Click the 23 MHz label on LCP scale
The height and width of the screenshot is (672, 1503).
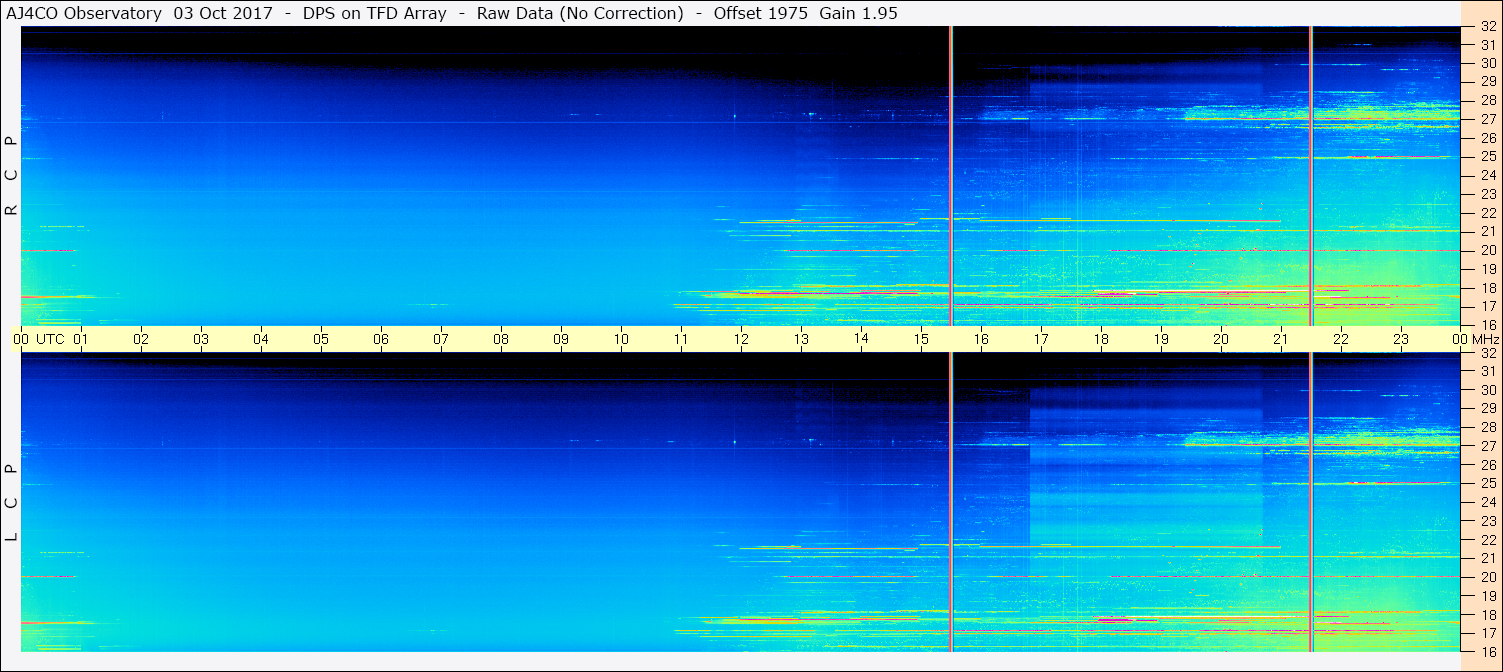[x=1487, y=521]
